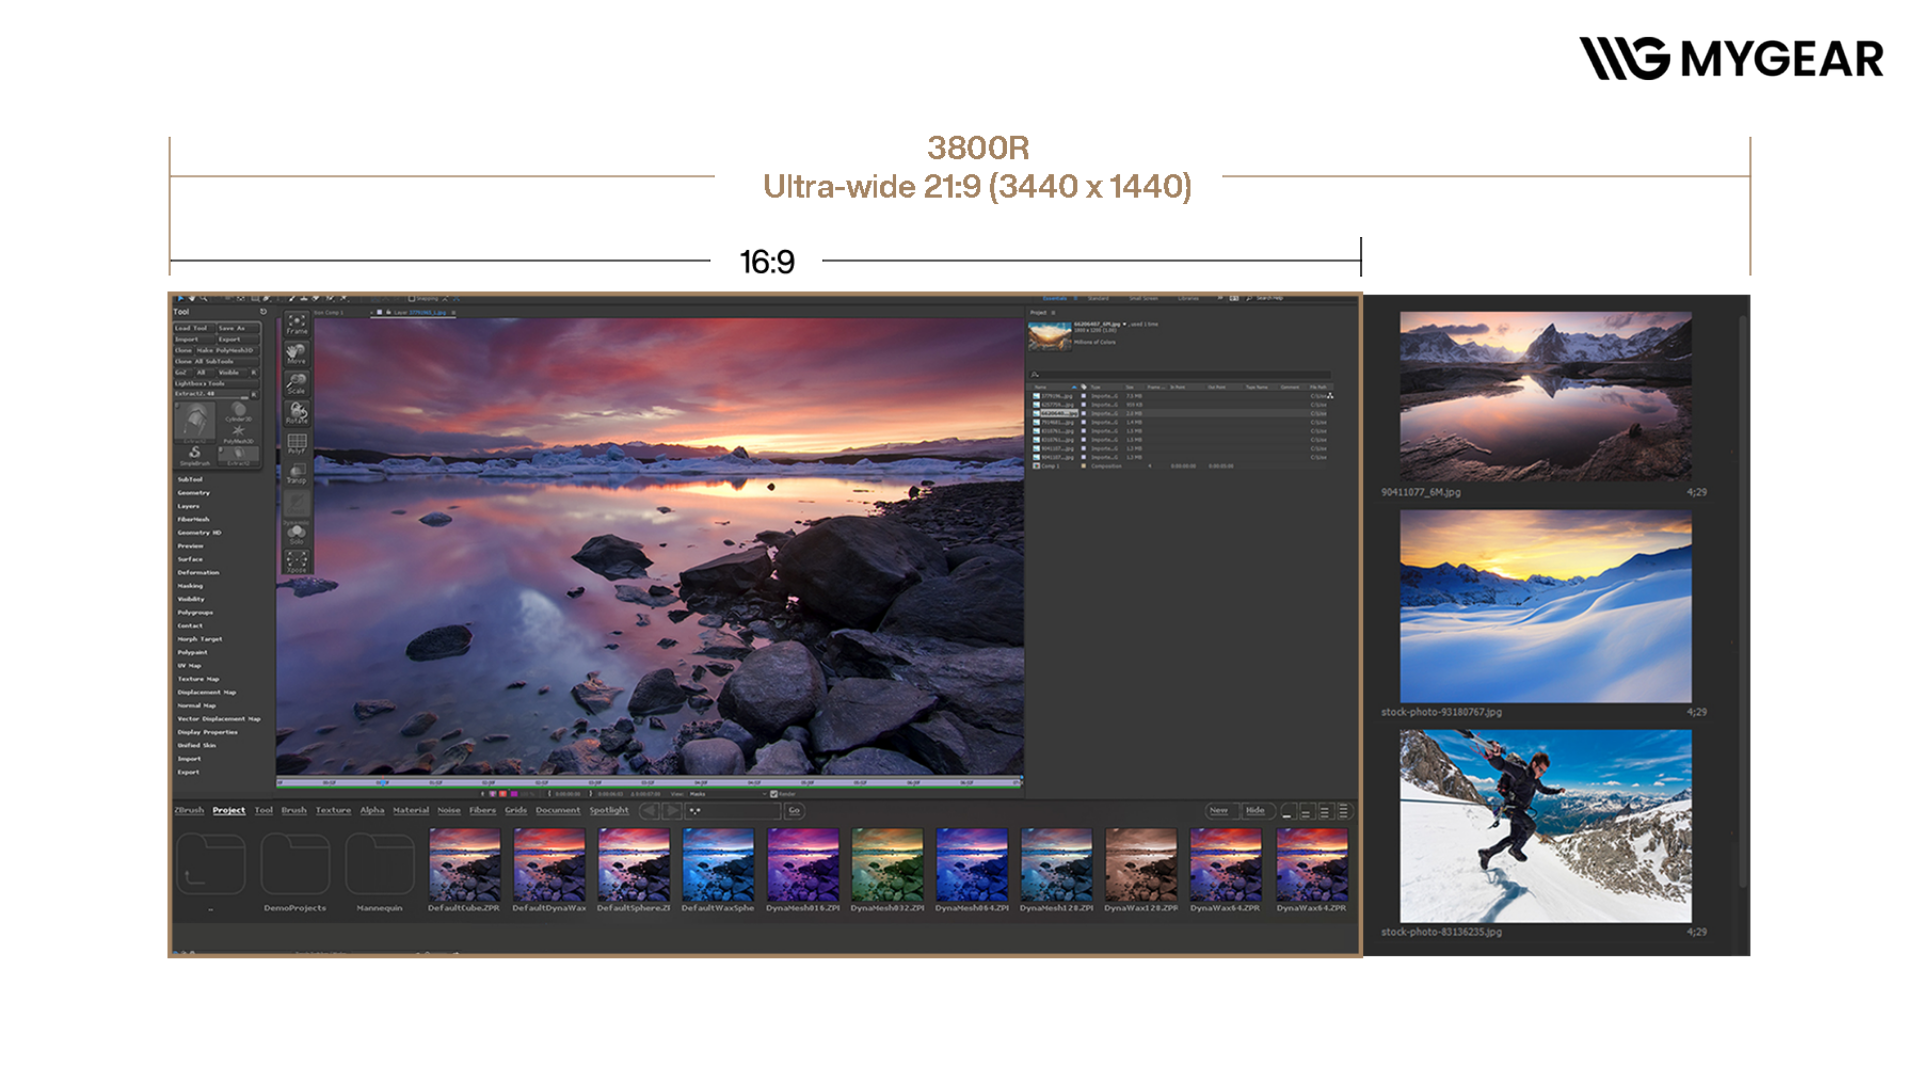This screenshot has height=1080, width=1920.
Task: Click the Solo mode icon
Action: (x=297, y=534)
